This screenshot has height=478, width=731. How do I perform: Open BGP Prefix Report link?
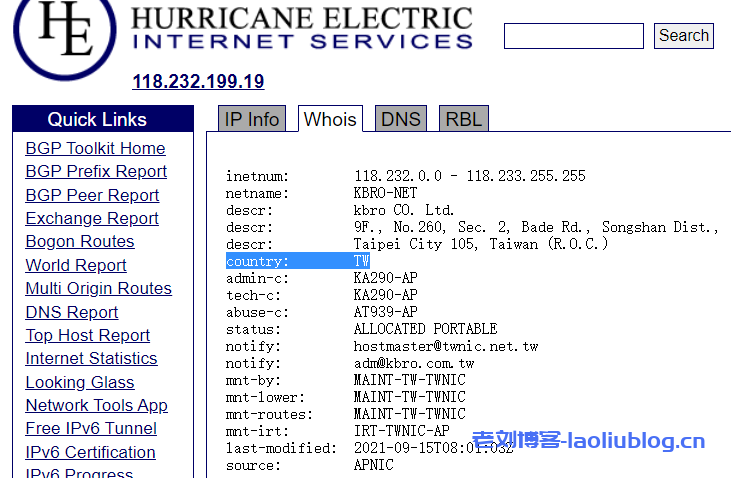tap(96, 172)
